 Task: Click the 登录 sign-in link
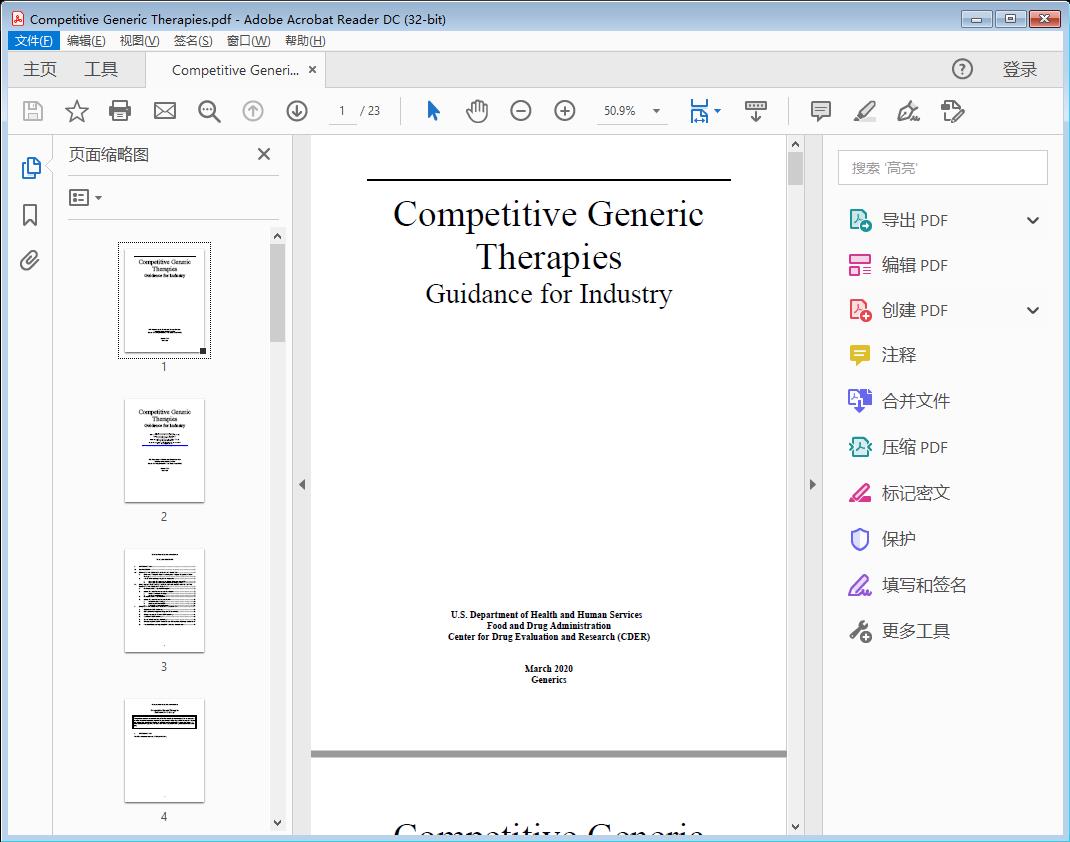(1020, 69)
